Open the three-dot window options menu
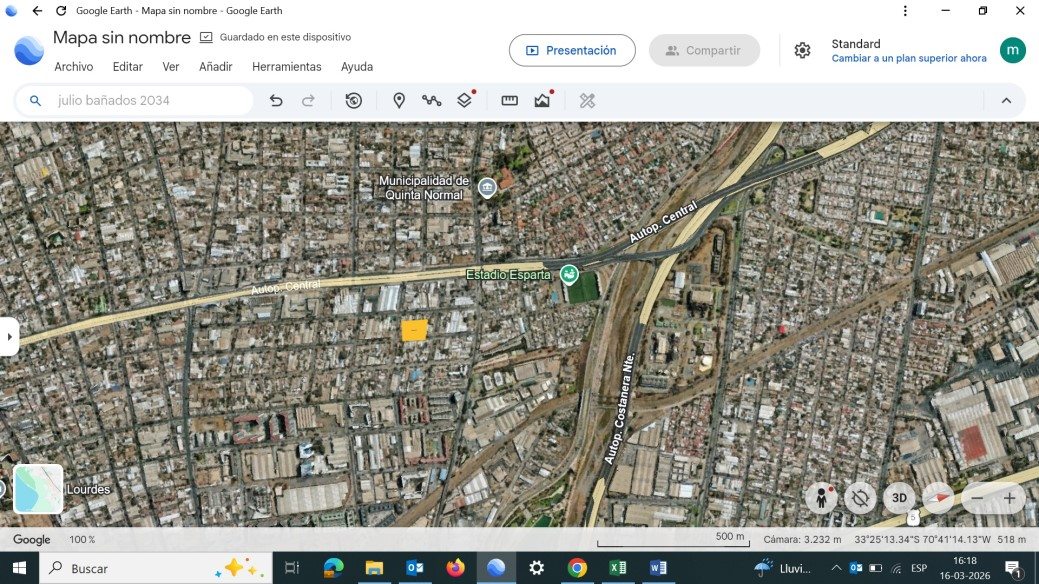Image resolution: width=1039 pixels, height=584 pixels. point(905,11)
